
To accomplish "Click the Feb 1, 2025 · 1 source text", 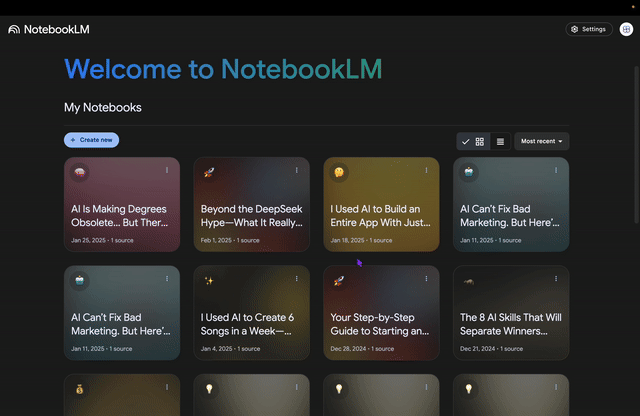I will 230,240.
